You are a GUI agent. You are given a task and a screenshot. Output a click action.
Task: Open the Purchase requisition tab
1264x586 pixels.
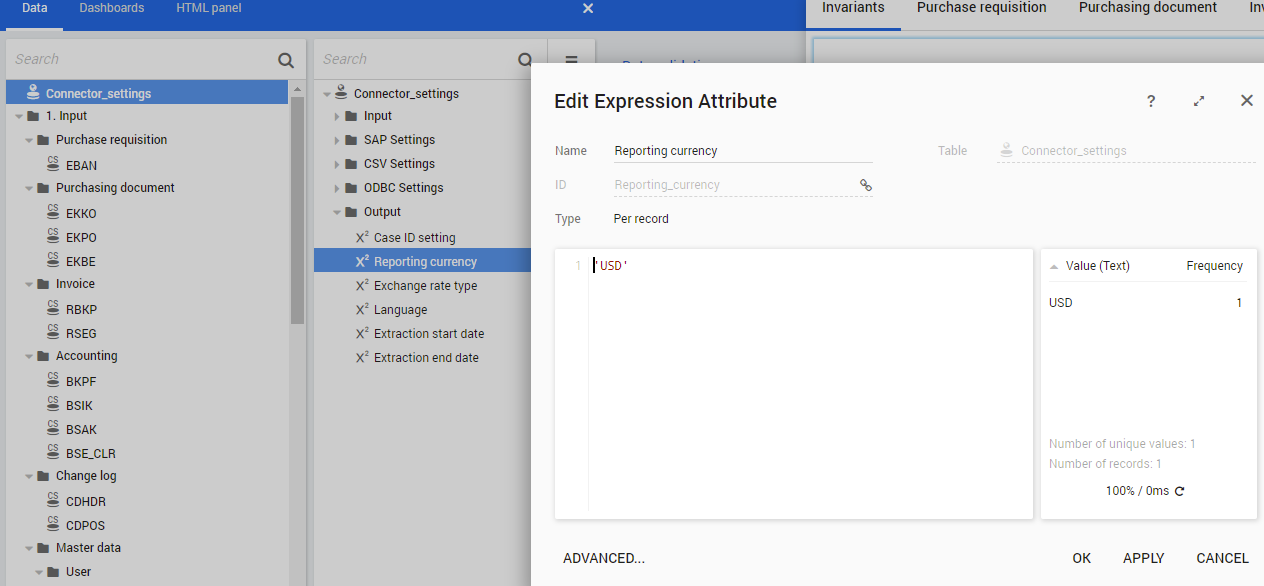981,8
